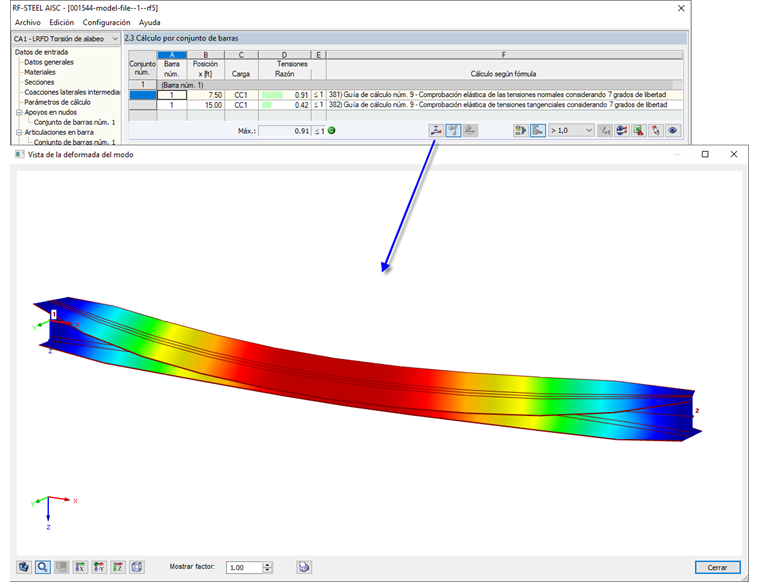The height and width of the screenshot is (582, 760).
Task: Toggle the highlighted cross-section stress view icon
Action: click(453, 130)
